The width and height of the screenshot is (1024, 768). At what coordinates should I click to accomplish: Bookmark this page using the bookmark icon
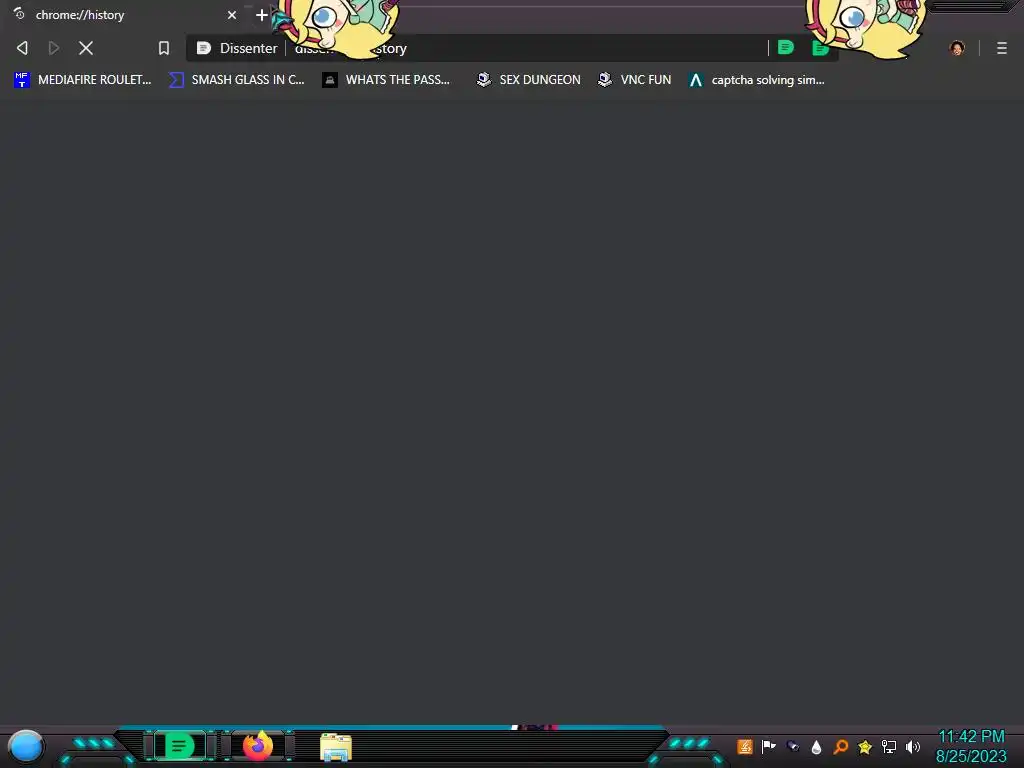click(164, 48)
